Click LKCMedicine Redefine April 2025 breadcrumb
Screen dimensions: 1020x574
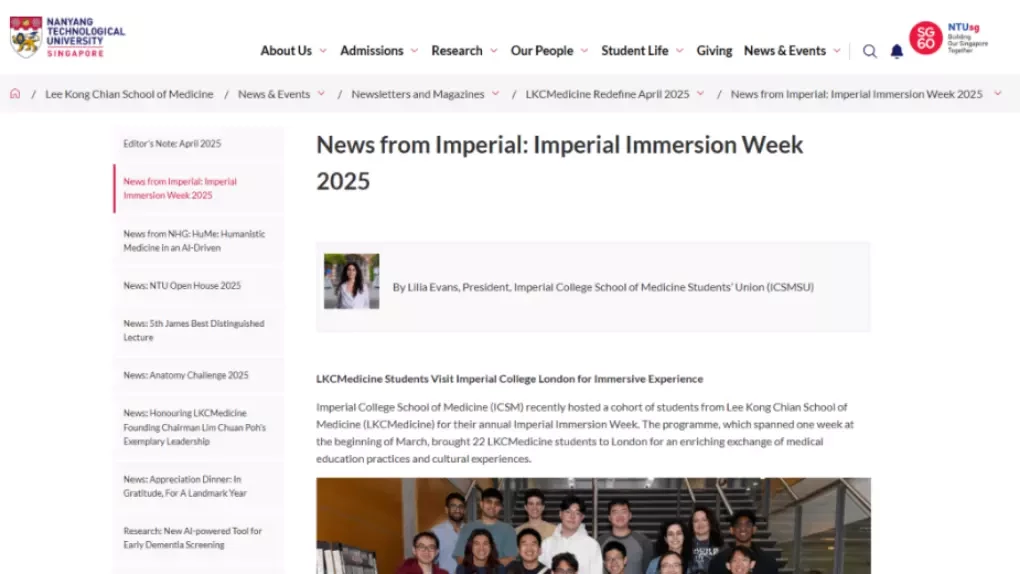(x=607, y=94)
